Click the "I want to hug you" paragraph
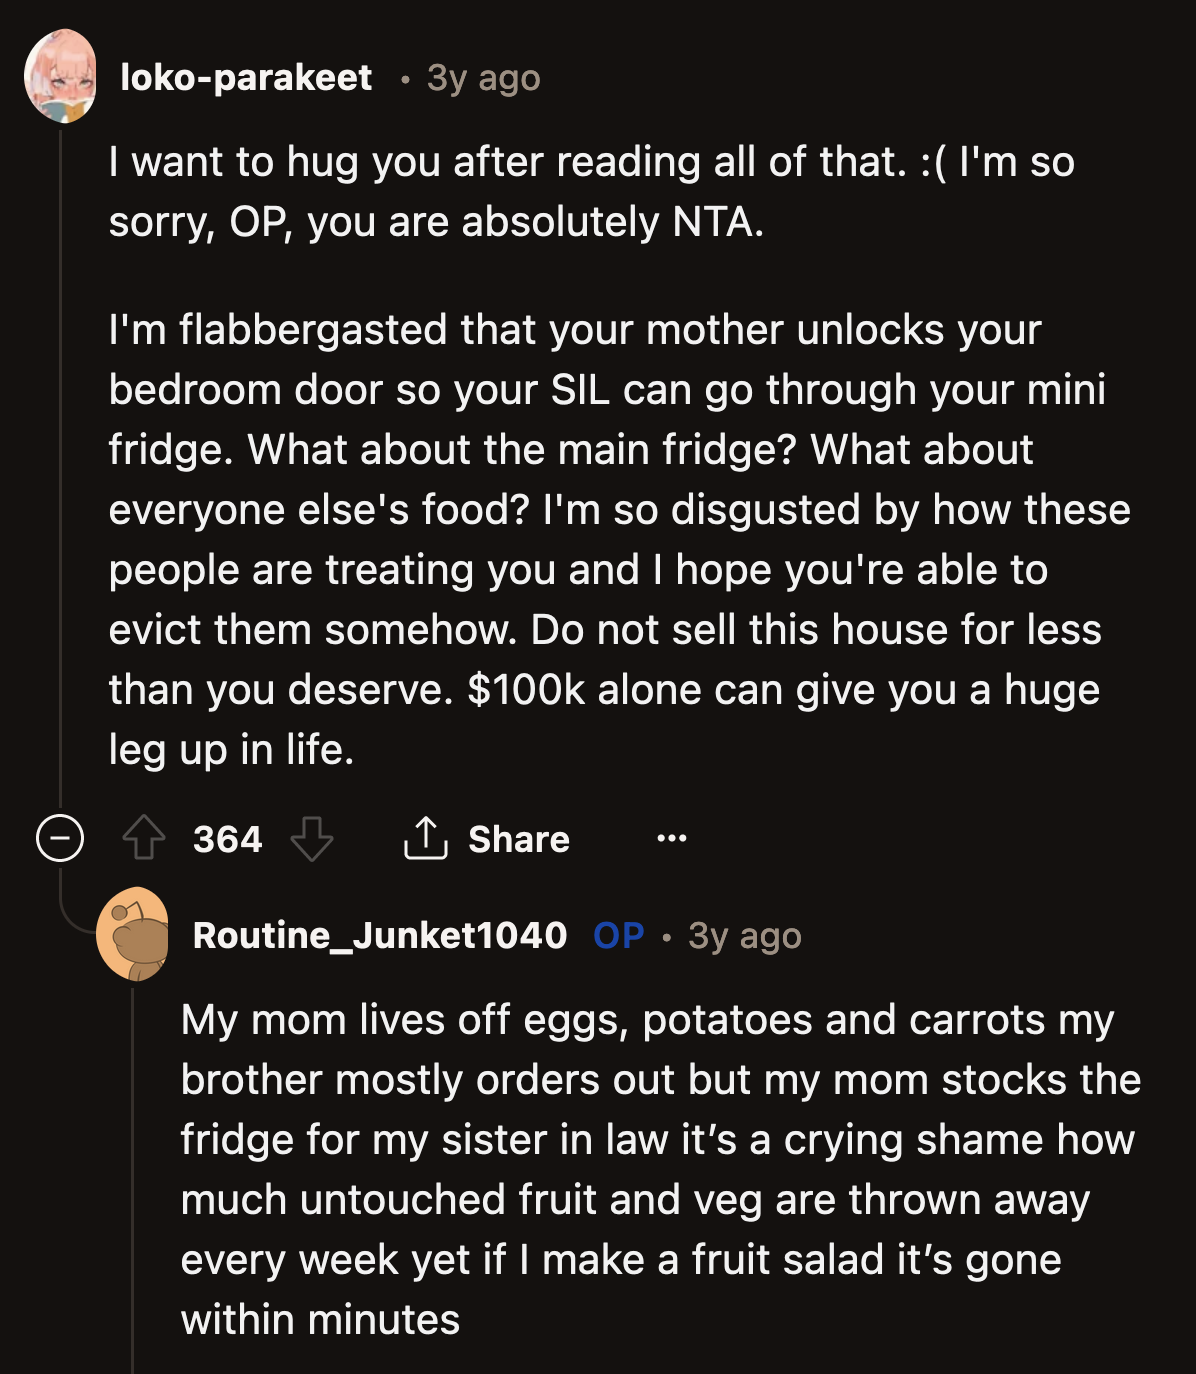 [x=590, y=191]
